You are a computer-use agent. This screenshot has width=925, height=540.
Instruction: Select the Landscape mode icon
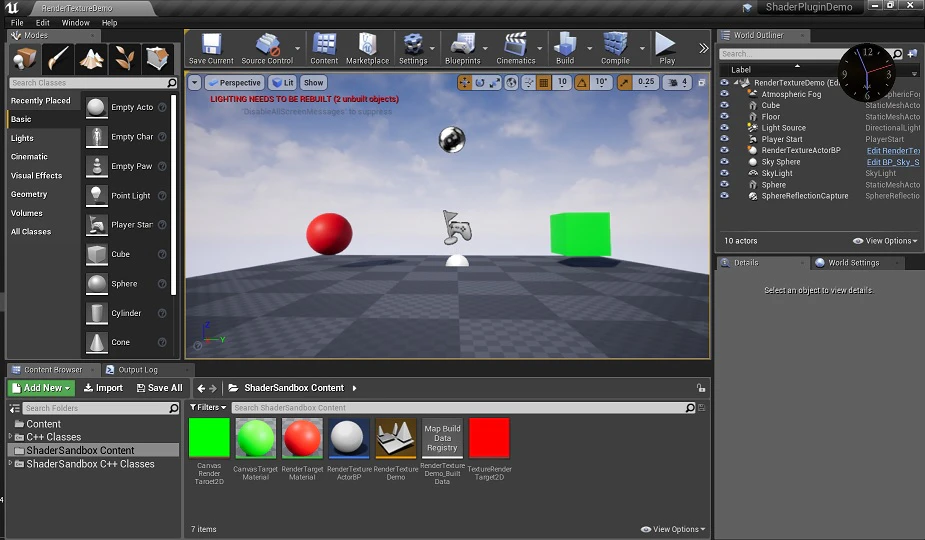pyautogui.click(x=91, y=58)
